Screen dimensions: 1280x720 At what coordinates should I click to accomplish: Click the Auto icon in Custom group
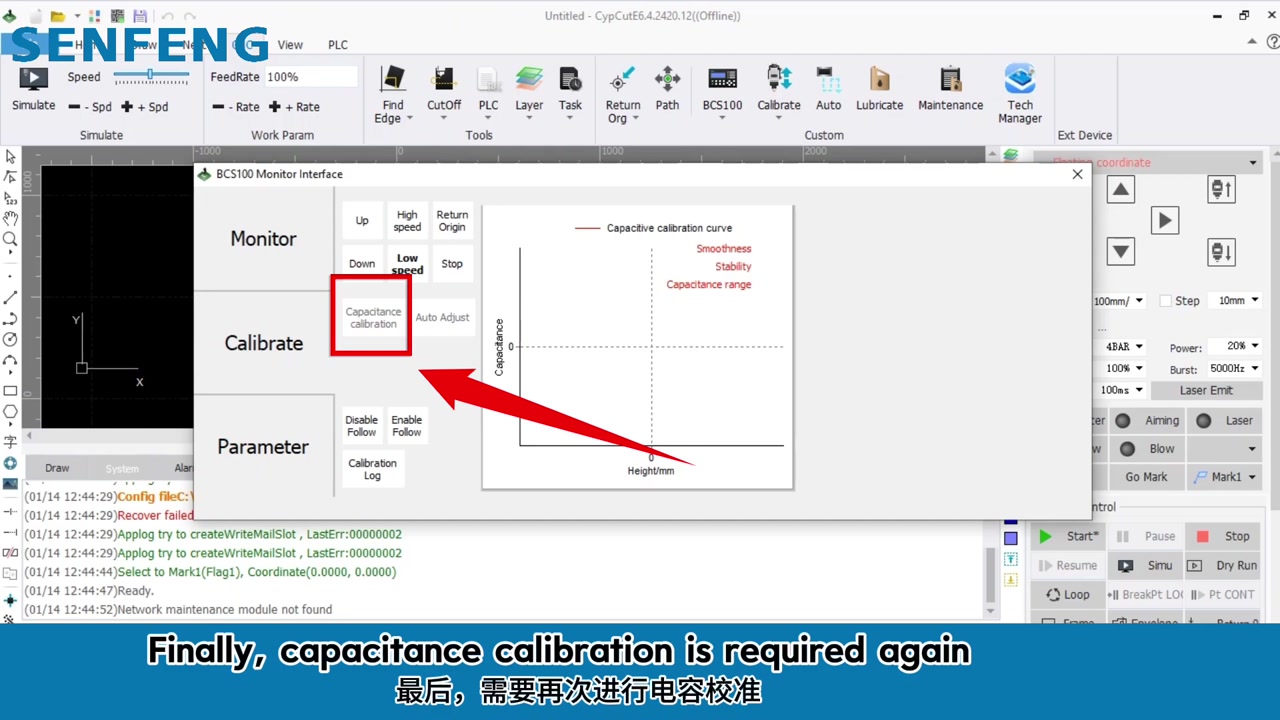pos(828,88)
